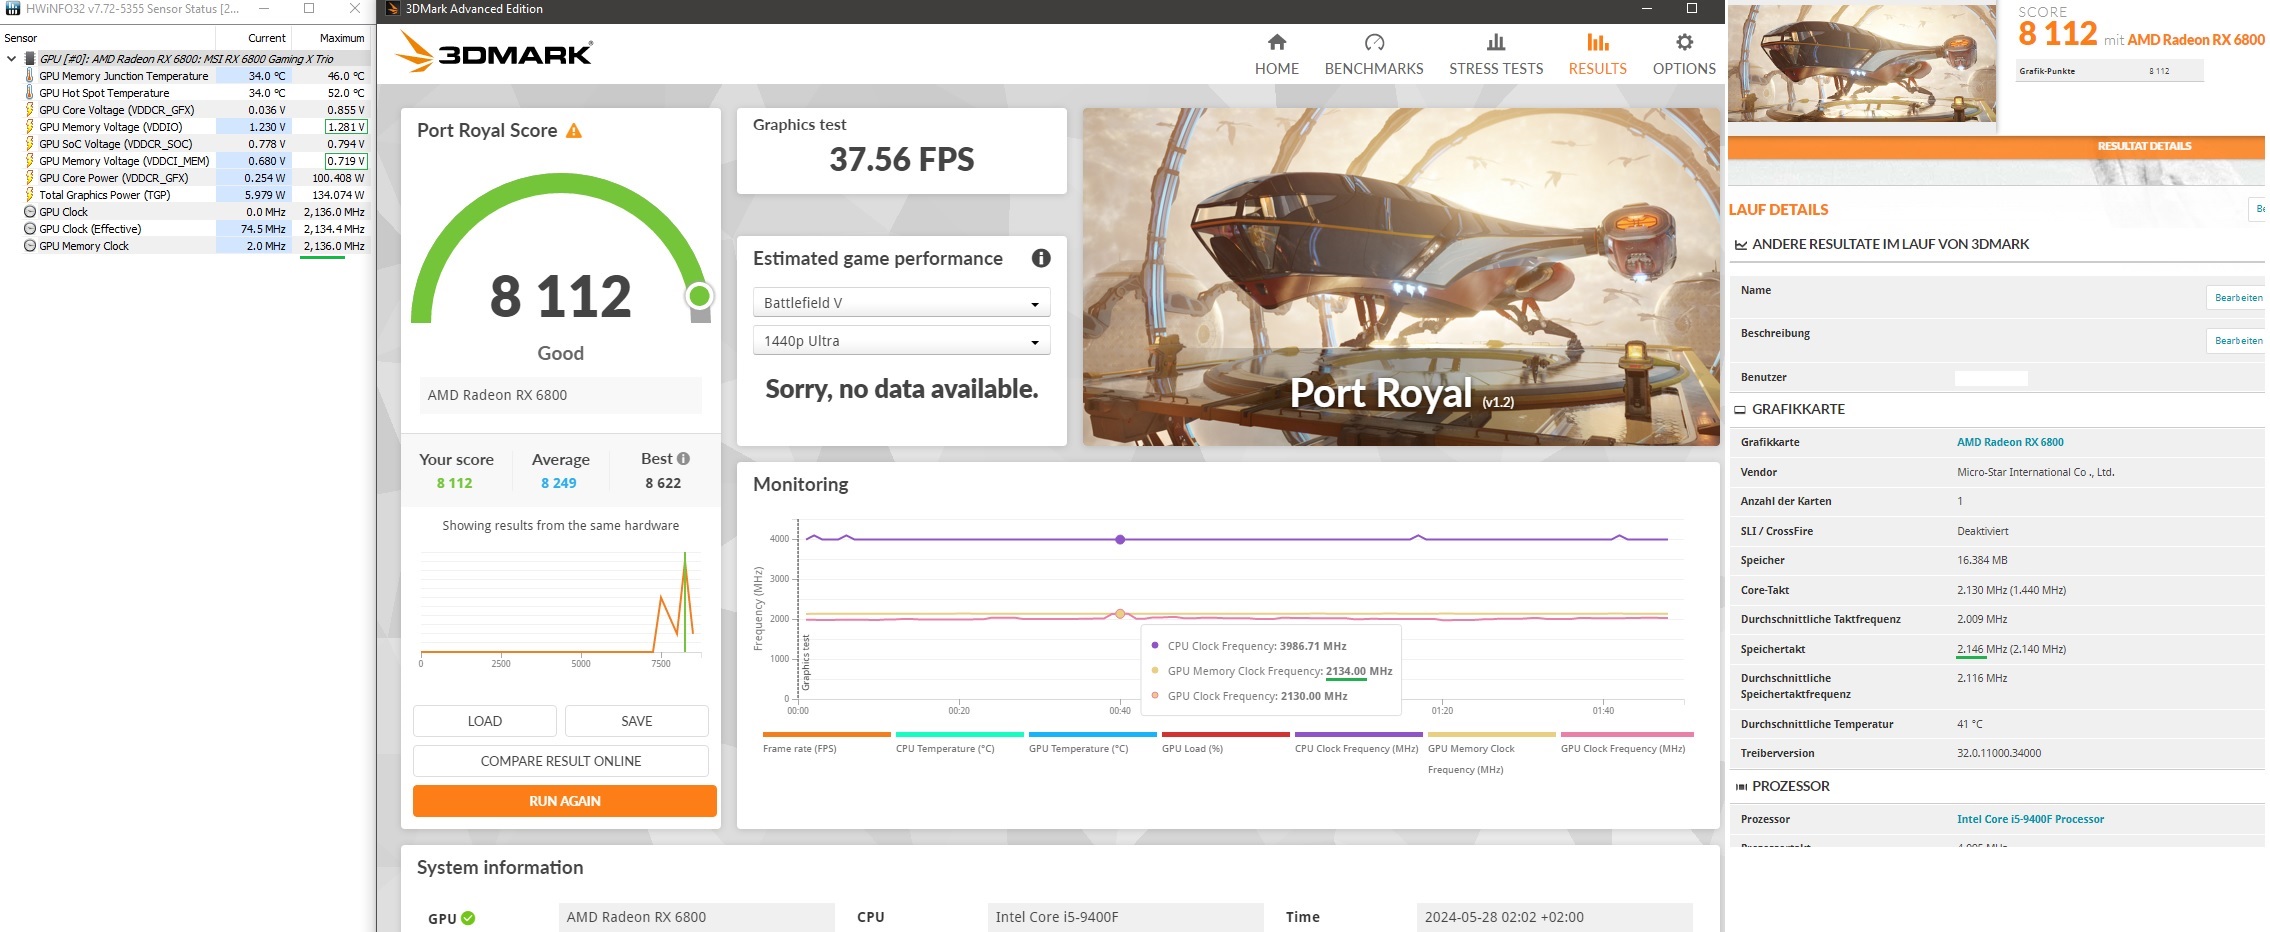Collapse the GPU sensor group in HWiNFO

tap(11, 59)
